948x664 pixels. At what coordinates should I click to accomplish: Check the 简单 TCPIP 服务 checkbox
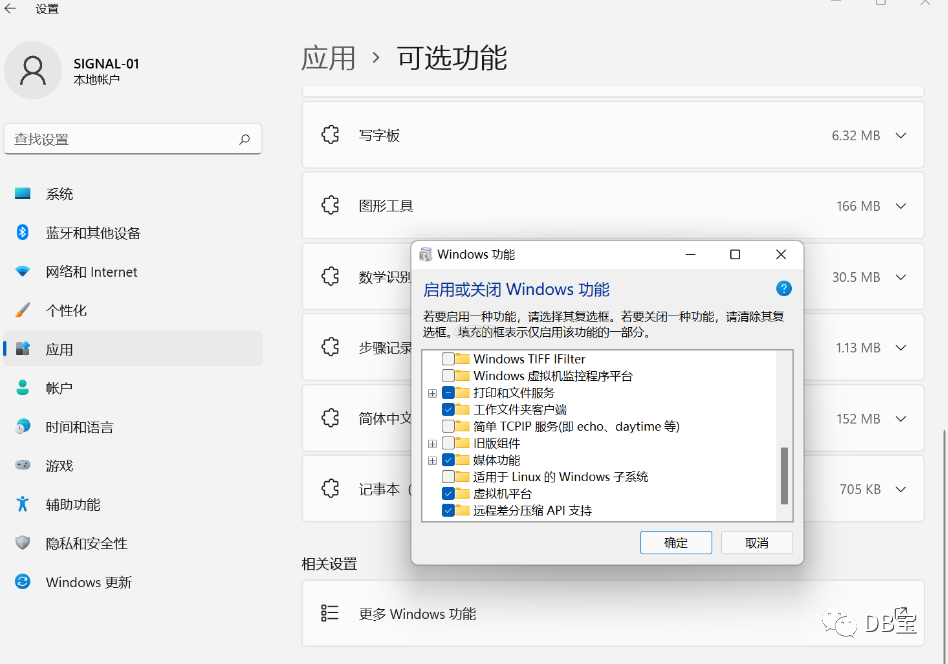(x=448, y=426)
